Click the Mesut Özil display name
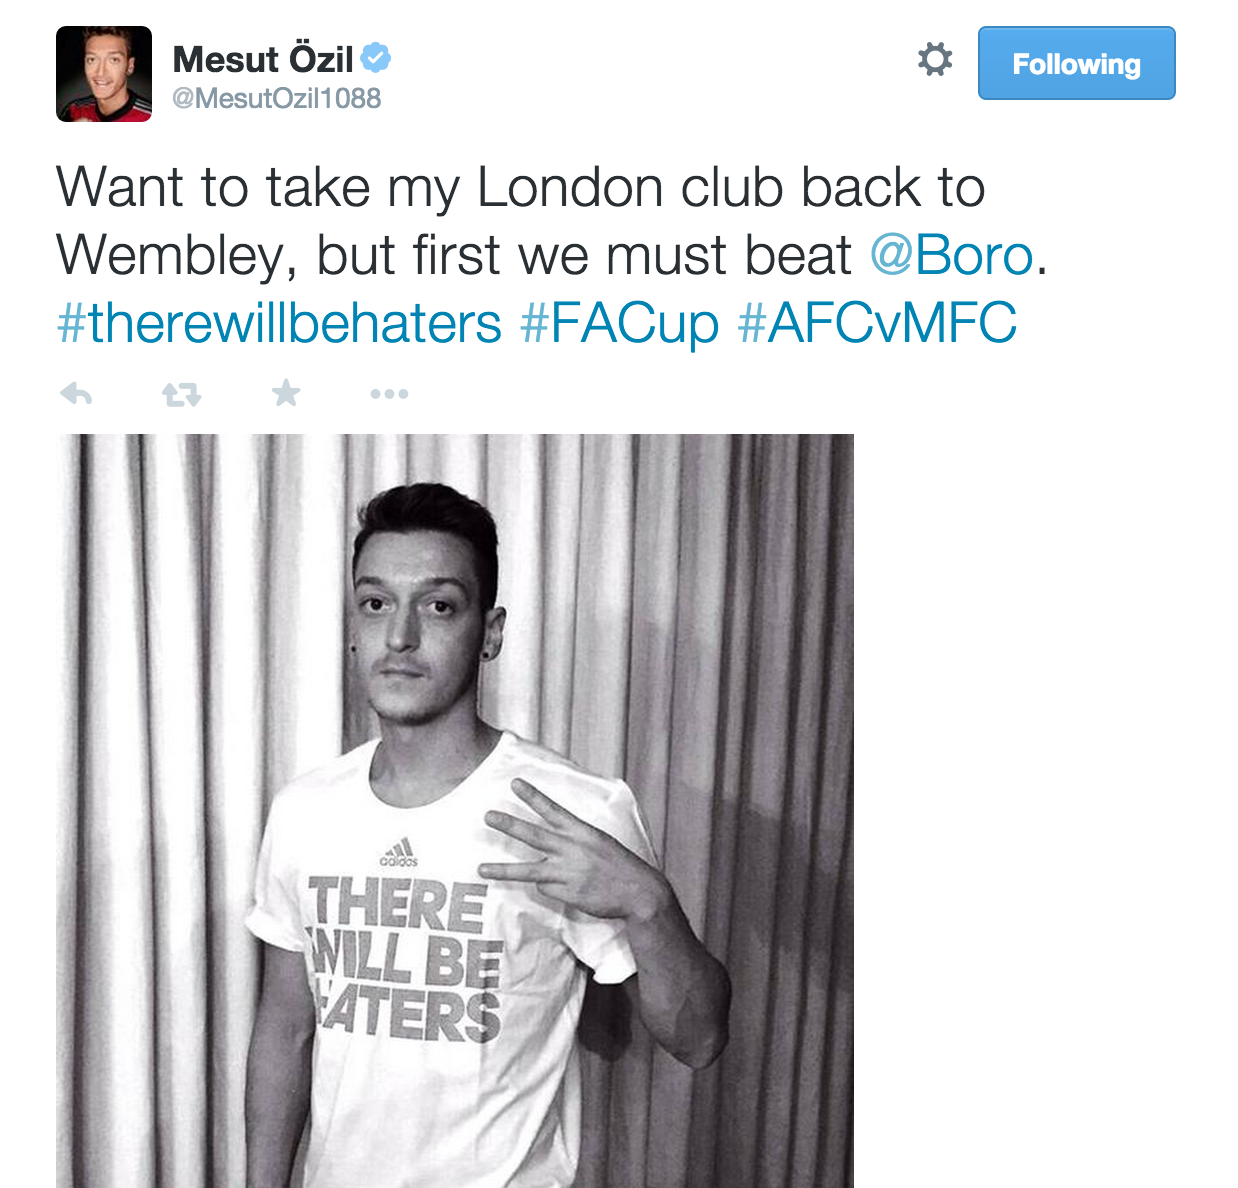Screen dimensions: 1238x1188 (263, 59)
